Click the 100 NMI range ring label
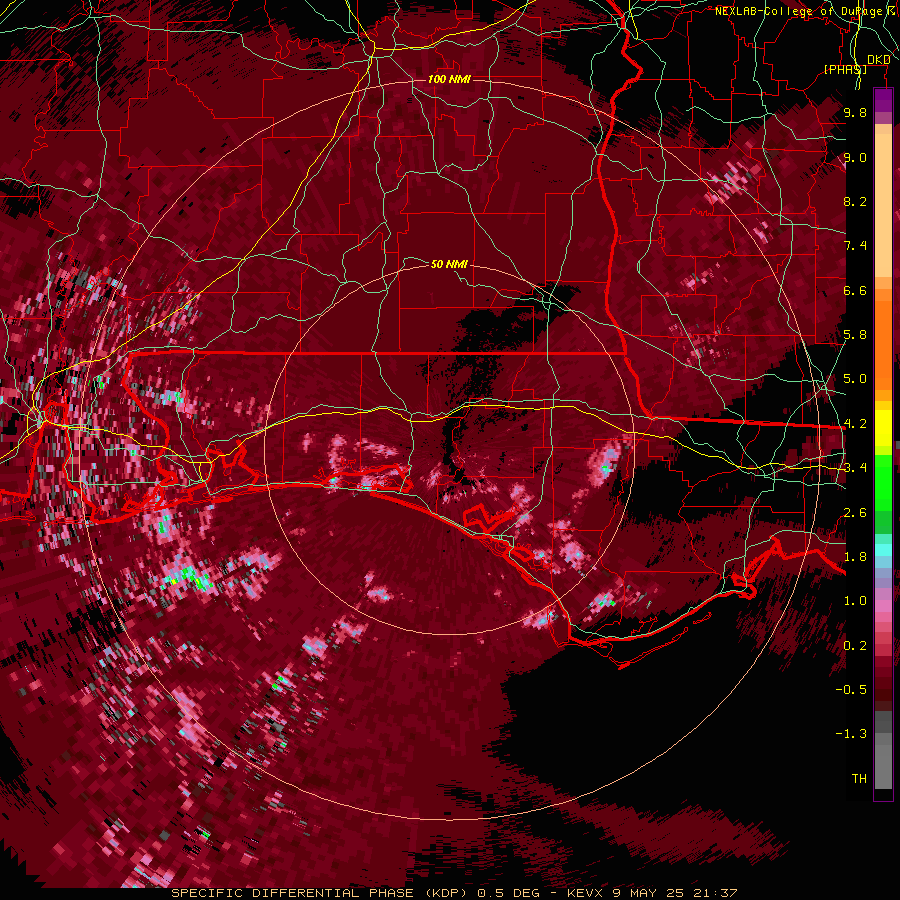The height and width of the screenshot is (900, 900). click(449, 79)
